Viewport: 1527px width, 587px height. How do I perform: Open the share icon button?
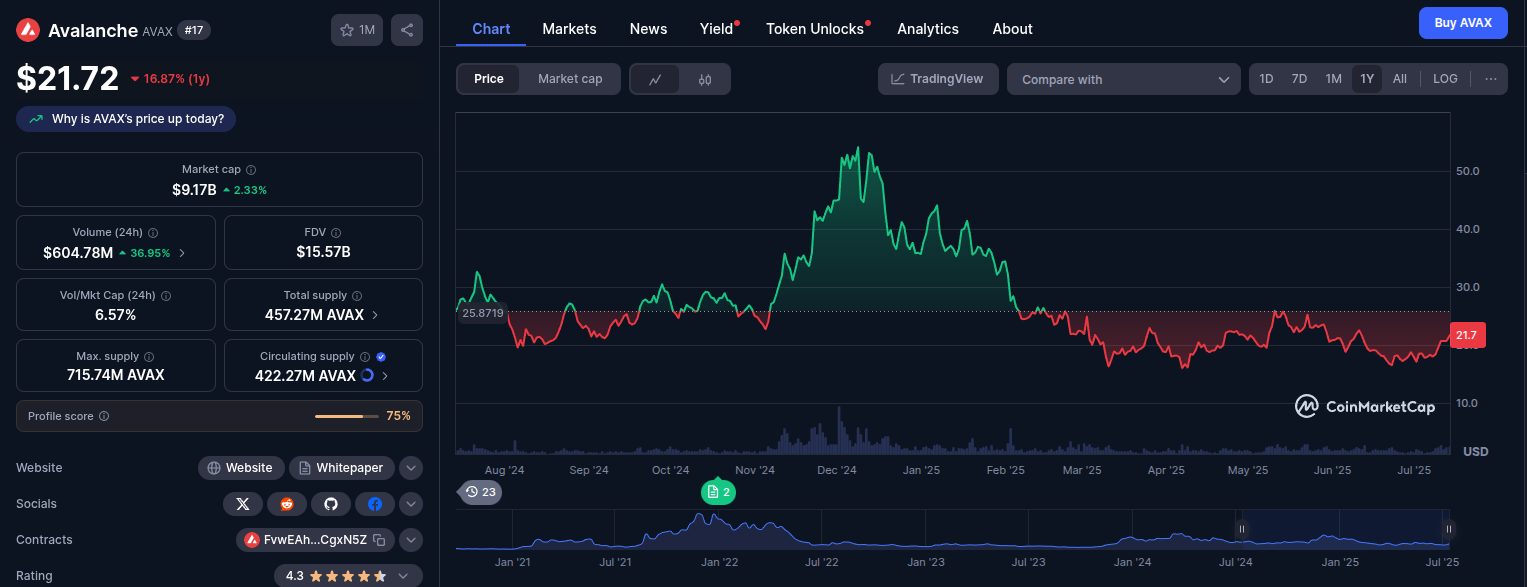(407, 30)
